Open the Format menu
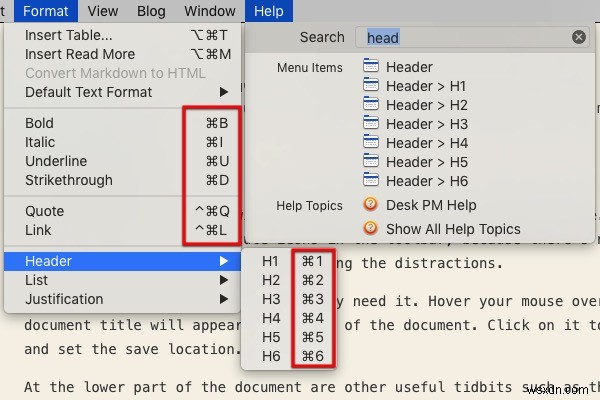 pyautogui.click(x=46, y=11)
